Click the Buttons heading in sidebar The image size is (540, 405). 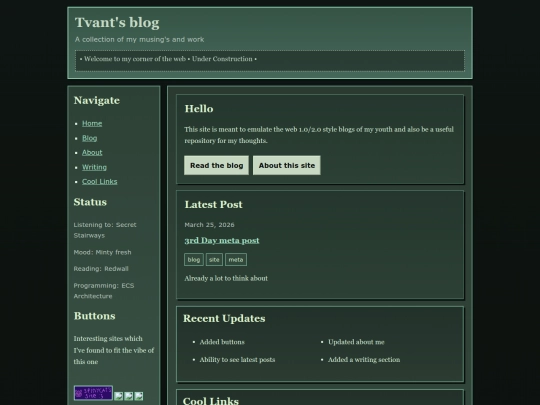coord(94,316)
